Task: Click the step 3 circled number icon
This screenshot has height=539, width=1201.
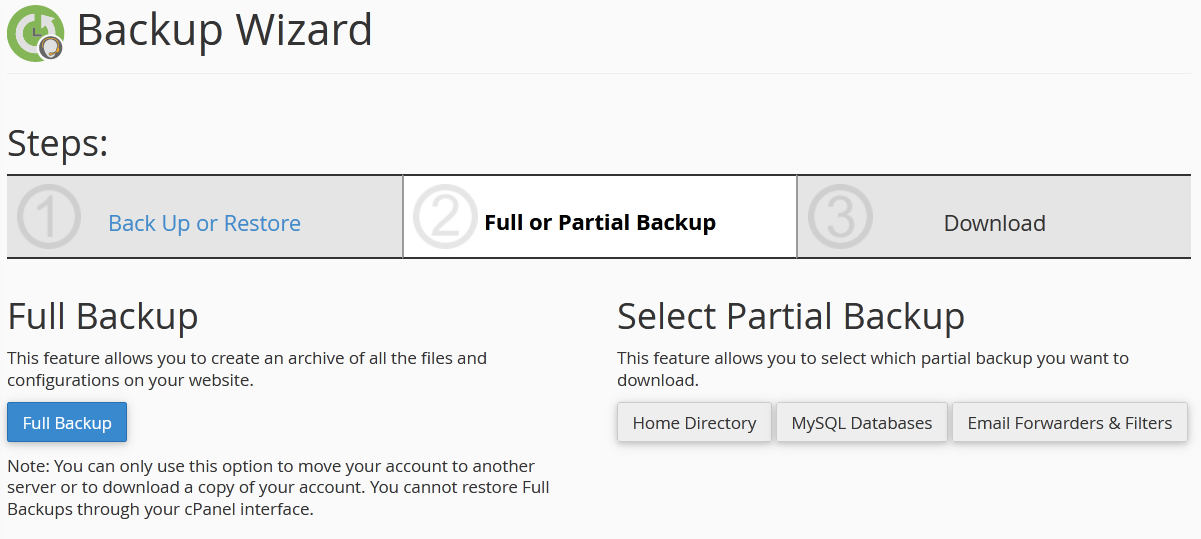Action: (840, 217)
